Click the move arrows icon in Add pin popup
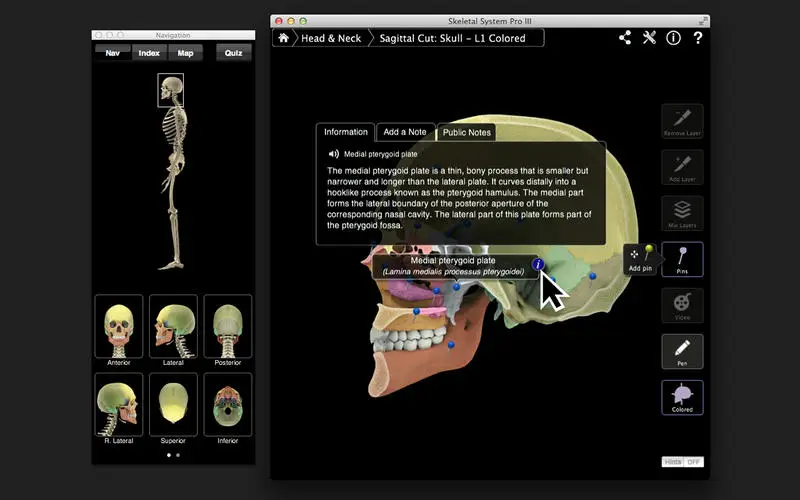 click(x=634, y=254)
